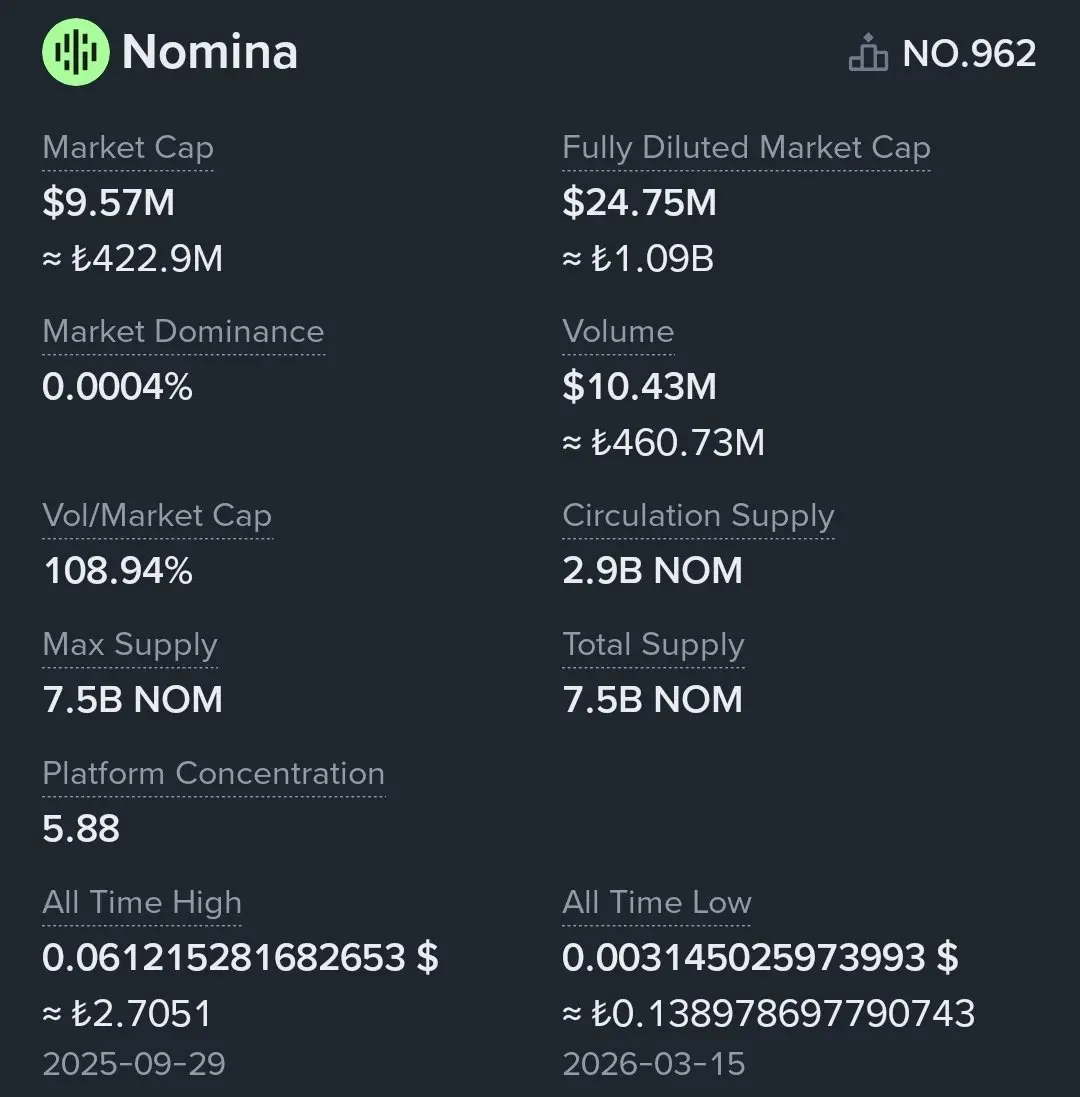1080x1097 pixels.
Task: Click the Market Cap label
Action: tap(128, 148)
